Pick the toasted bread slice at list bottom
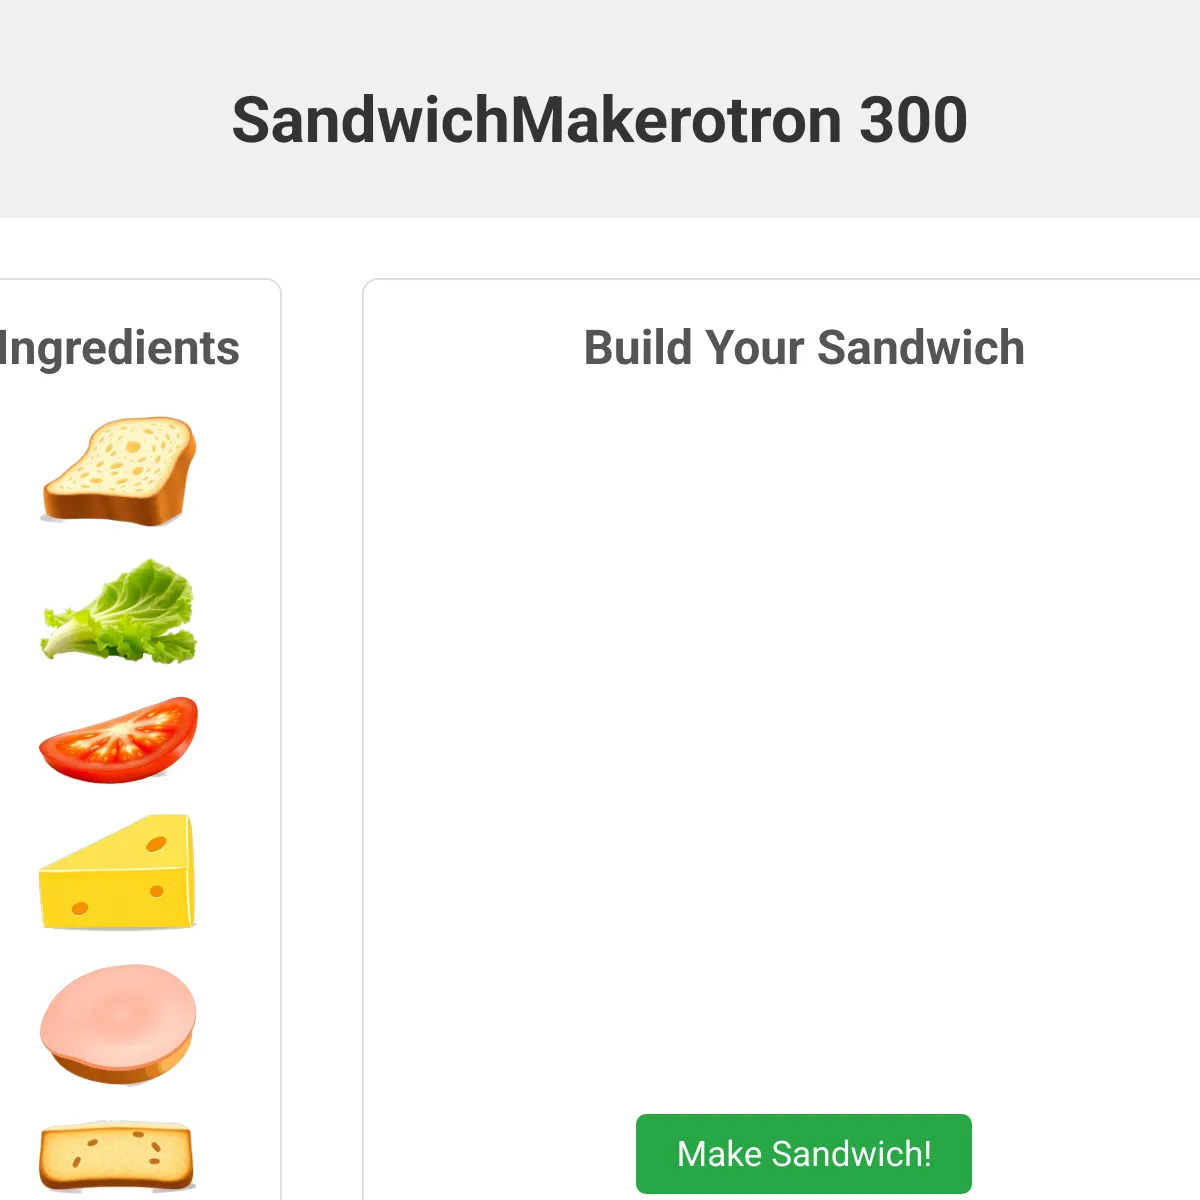 (117, 1158)
